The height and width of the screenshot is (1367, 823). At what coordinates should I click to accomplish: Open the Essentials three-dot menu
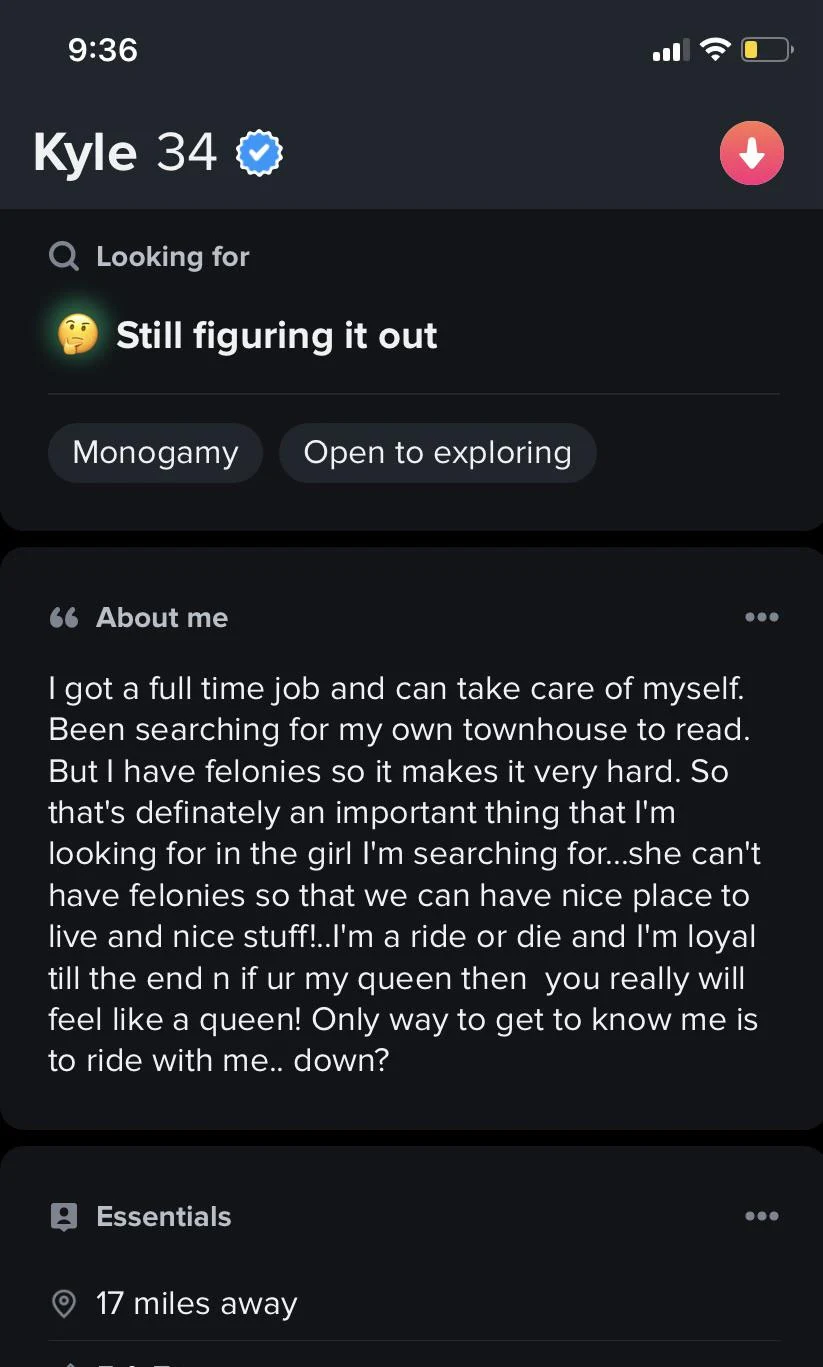[x=761, y=1217]
